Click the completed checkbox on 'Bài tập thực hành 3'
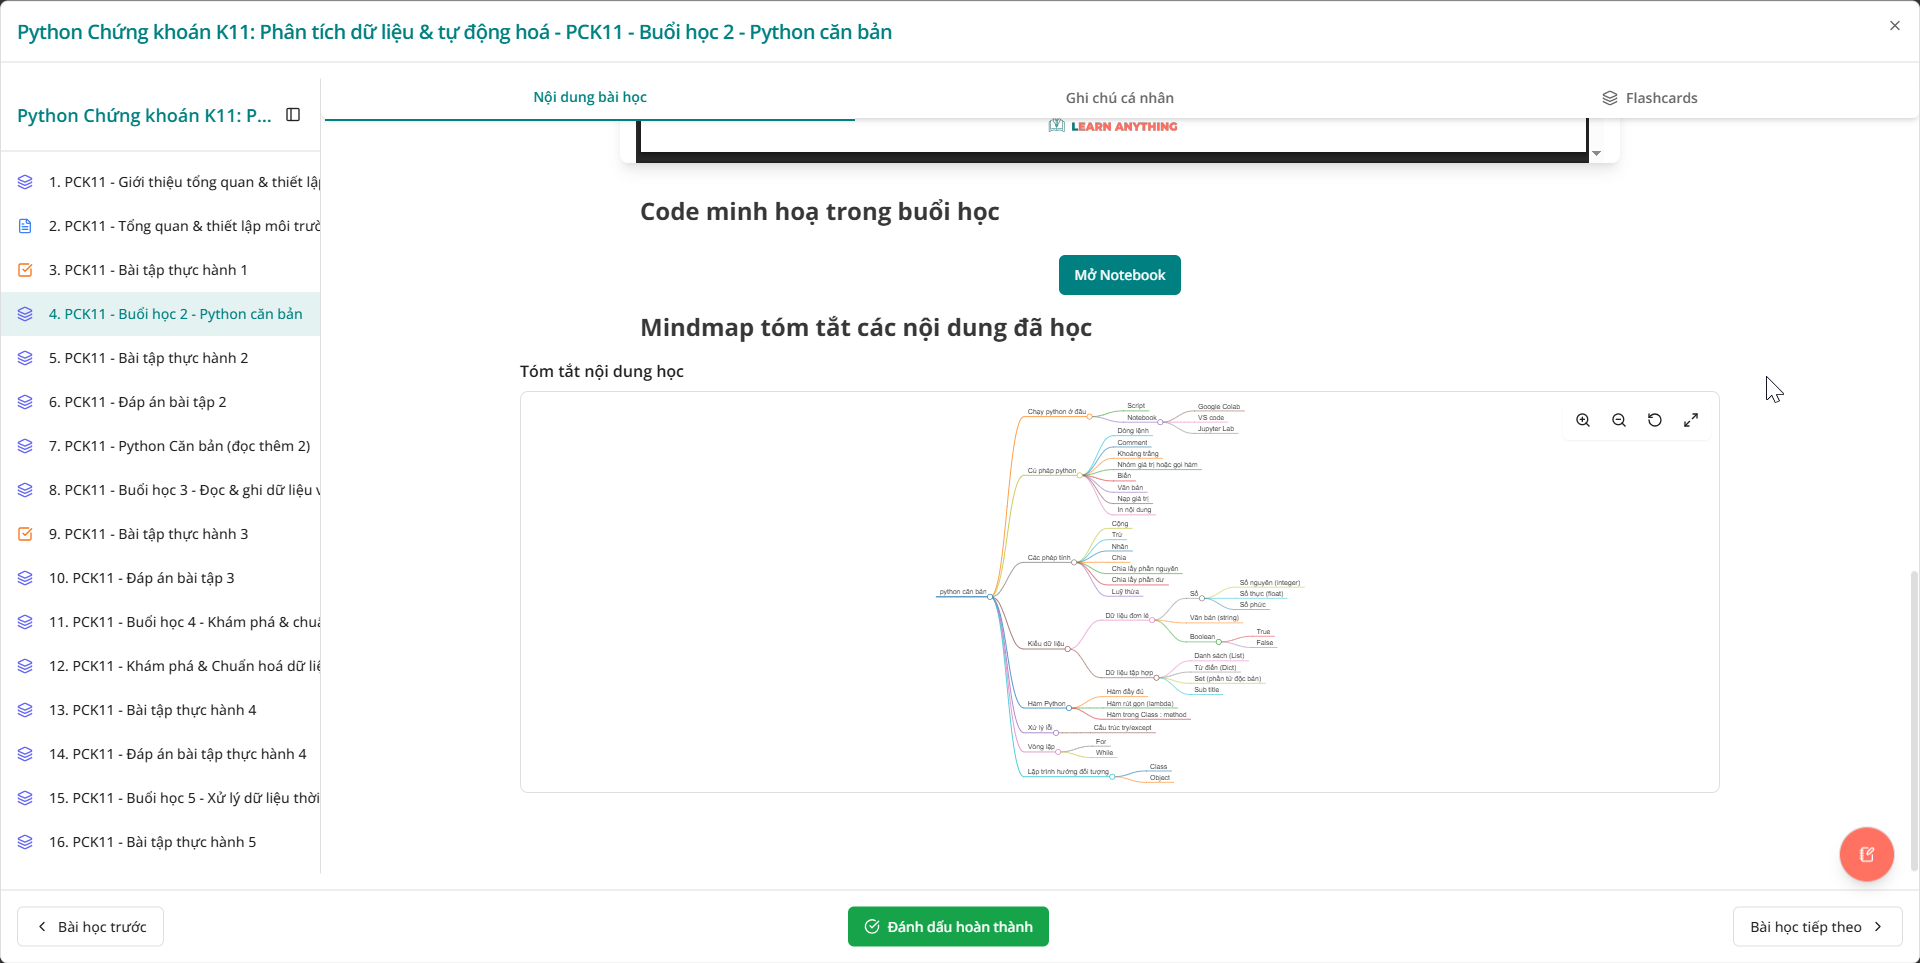The image size is (1920, 963). pos(24,533)
